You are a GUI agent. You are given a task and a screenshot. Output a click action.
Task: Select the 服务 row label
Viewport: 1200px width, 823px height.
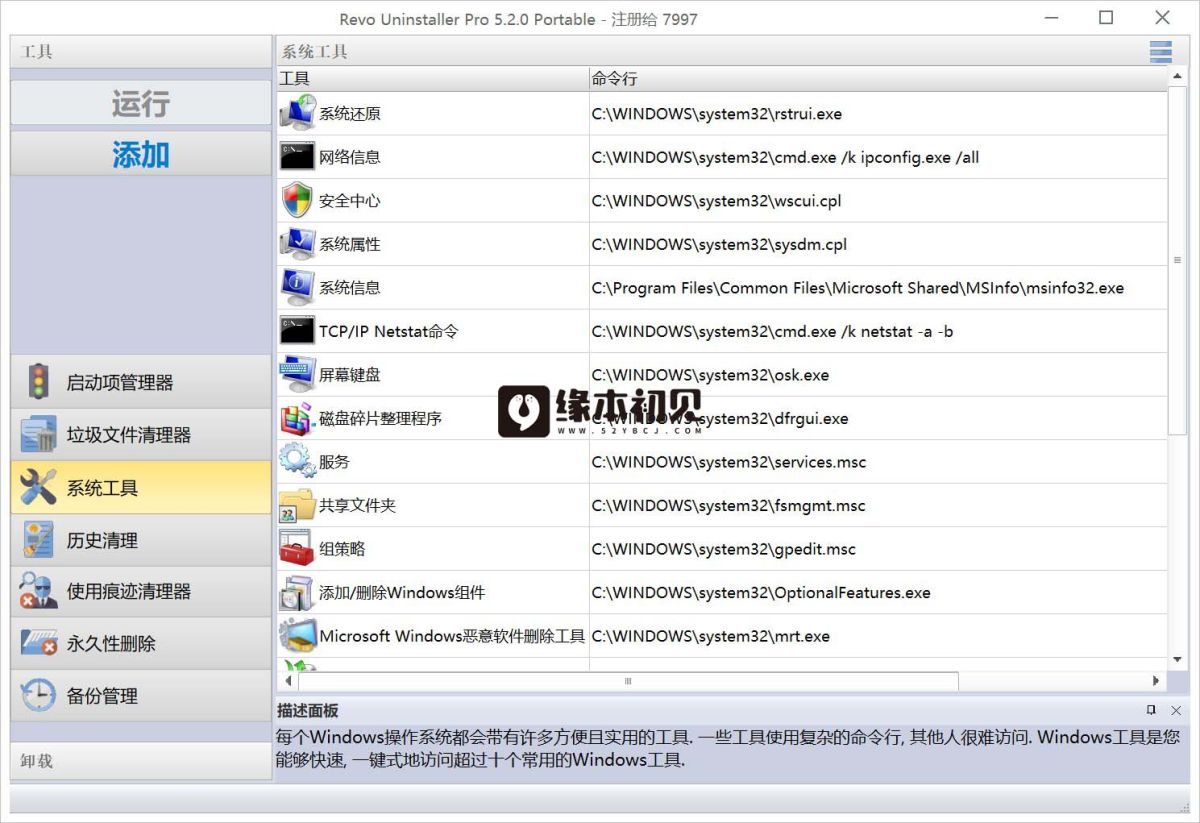click(334, 462)
